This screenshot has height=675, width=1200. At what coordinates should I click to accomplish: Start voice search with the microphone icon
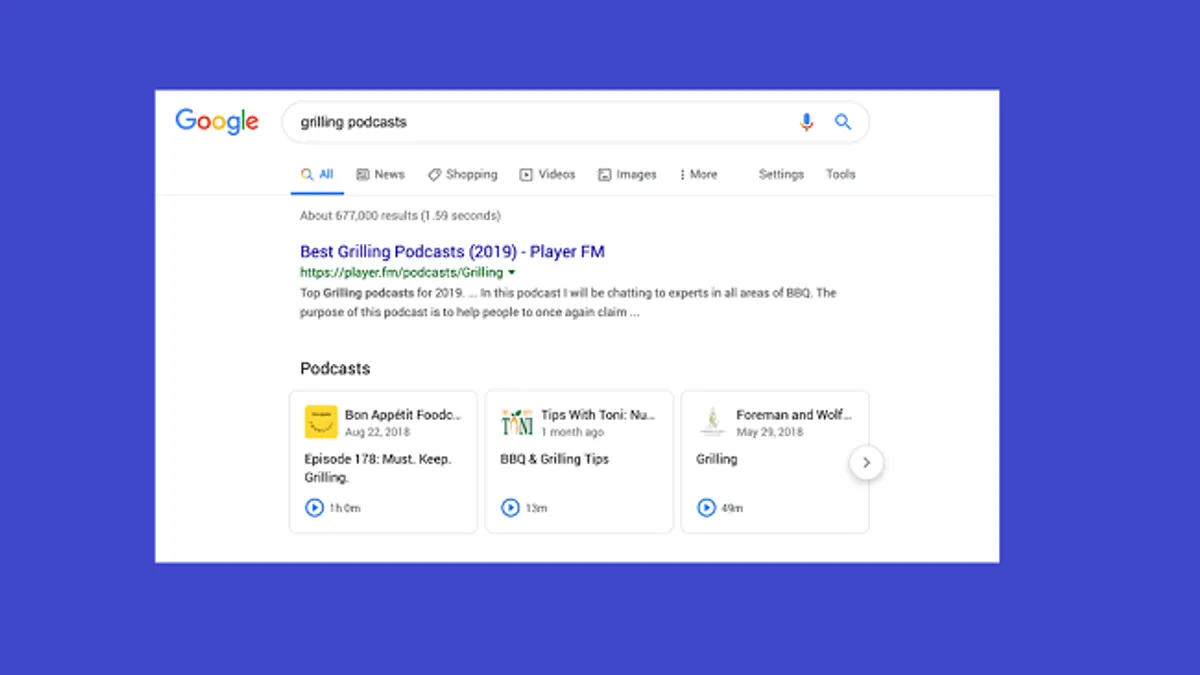[x=806, y=122]
